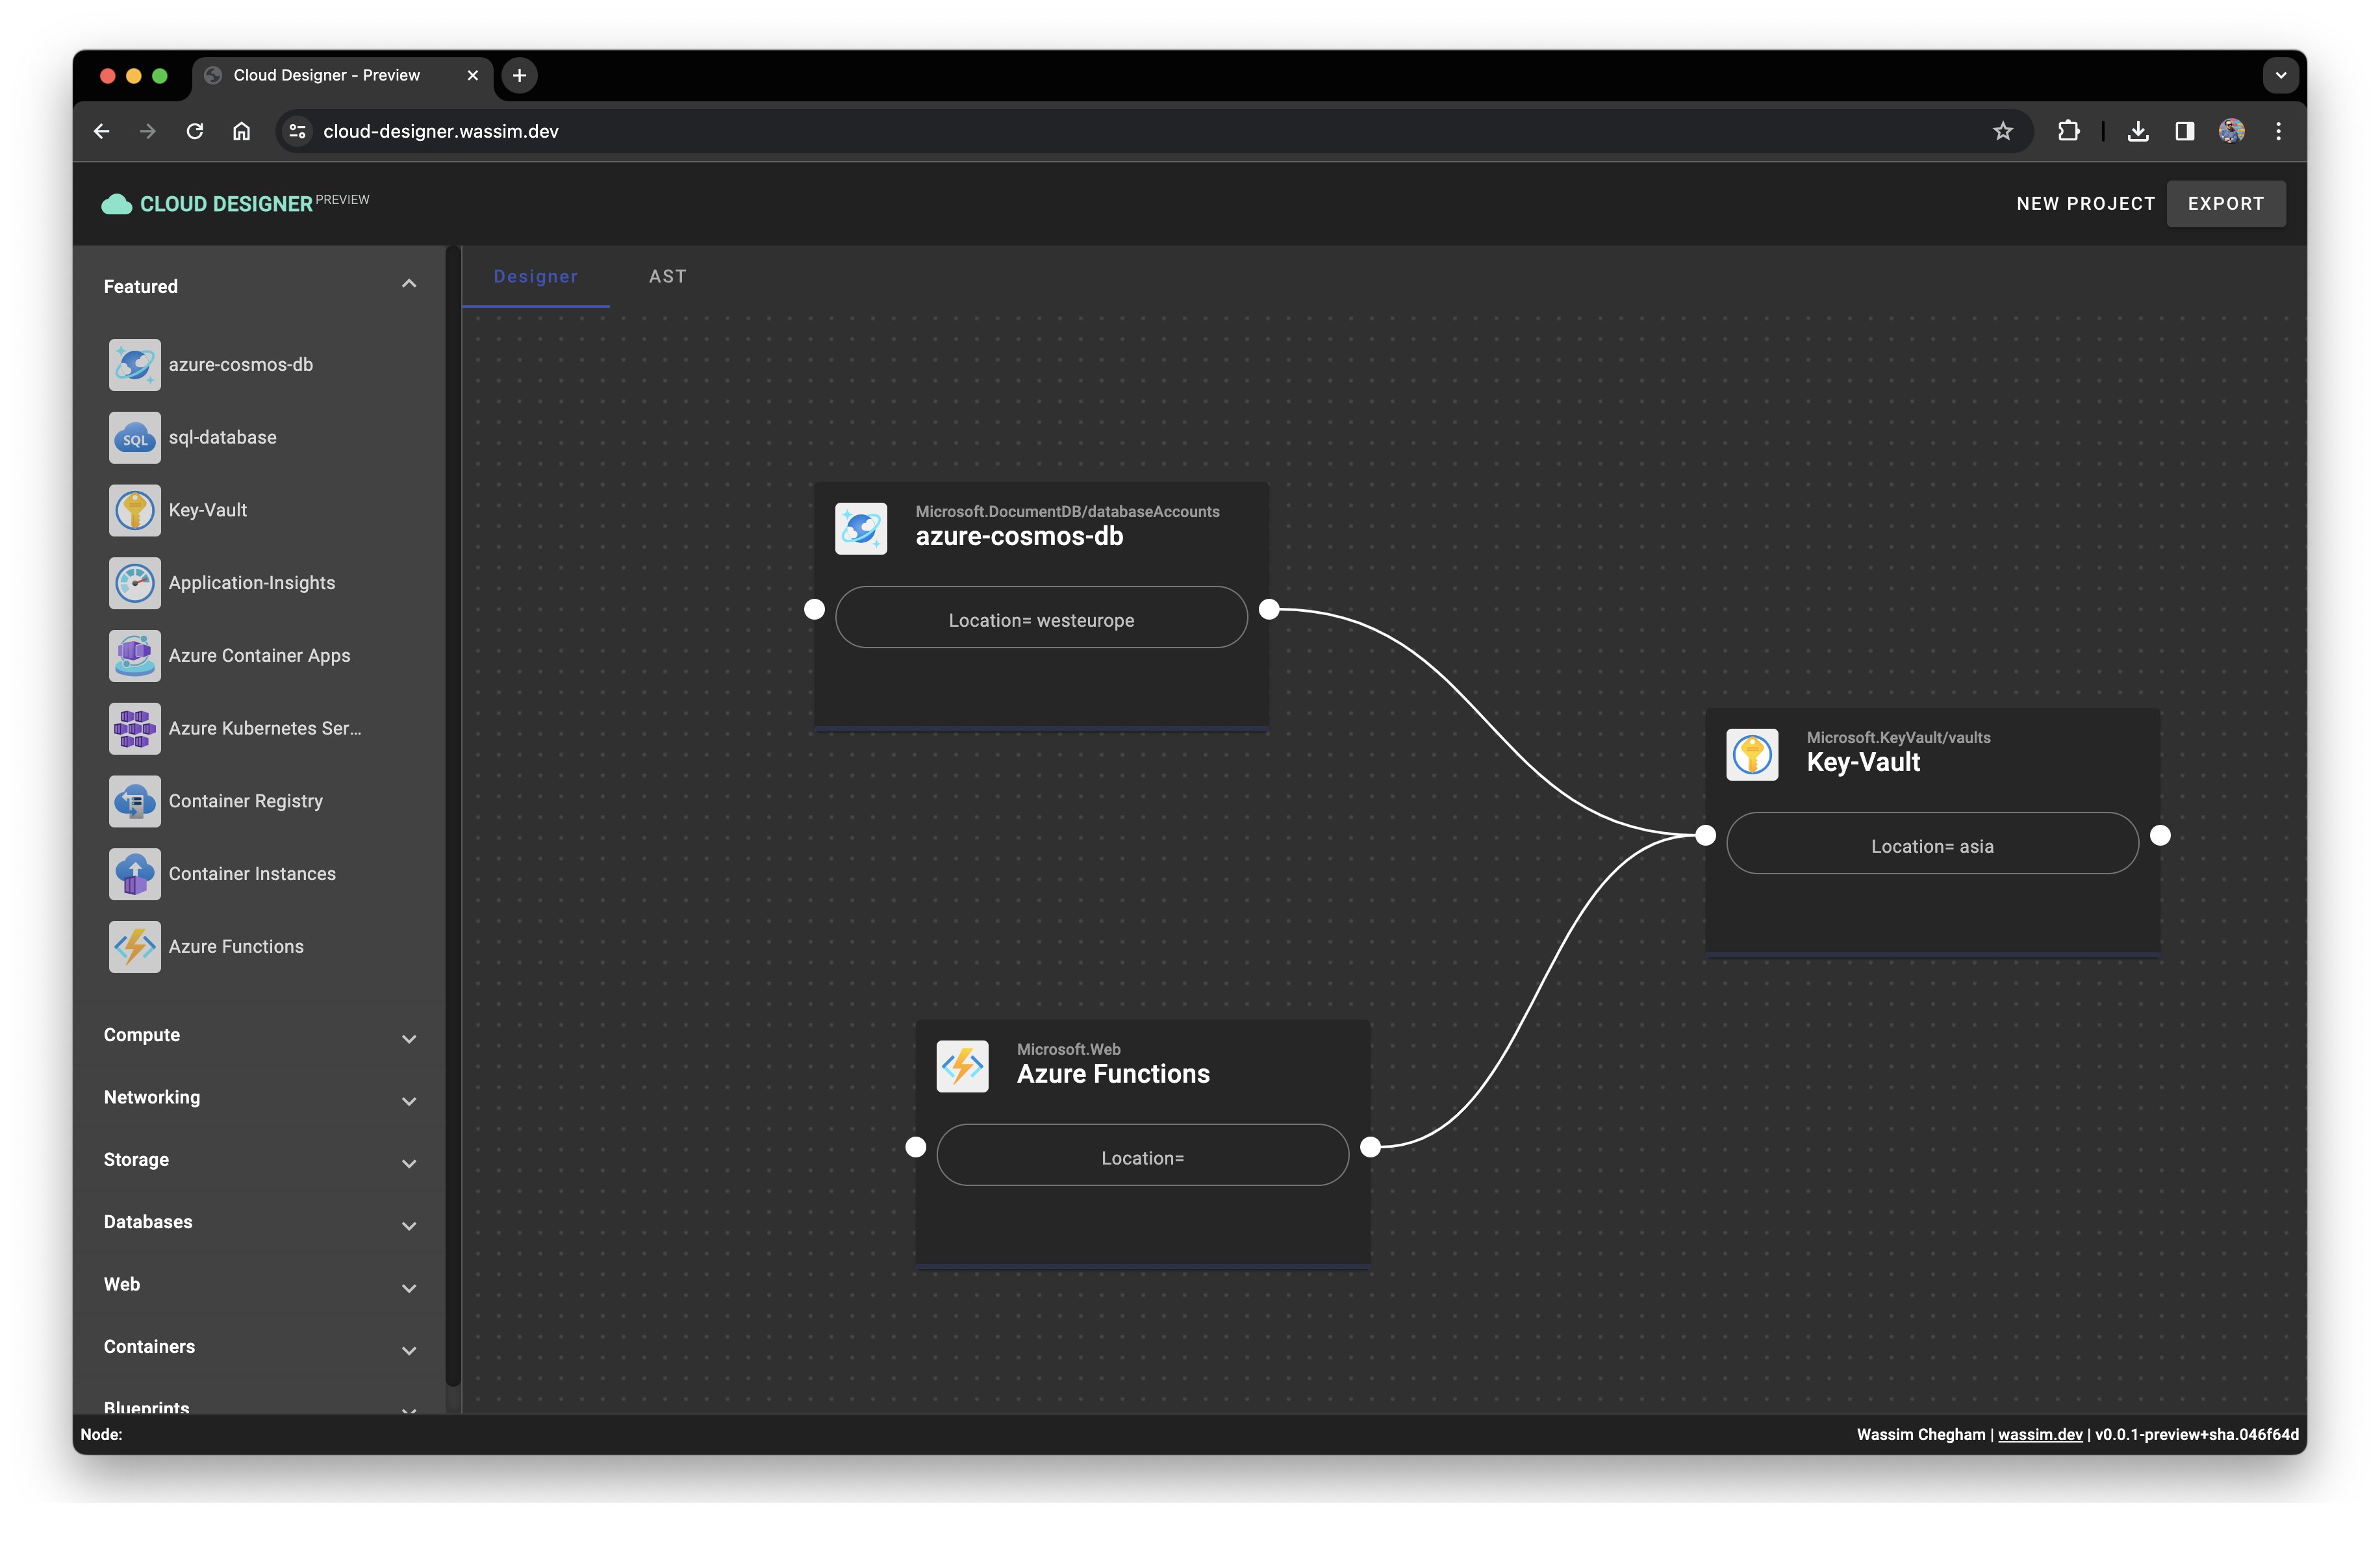Toggle the browser side panel icon
Viewport: 2380px width, 1551px height.
tap(2184, 131)
